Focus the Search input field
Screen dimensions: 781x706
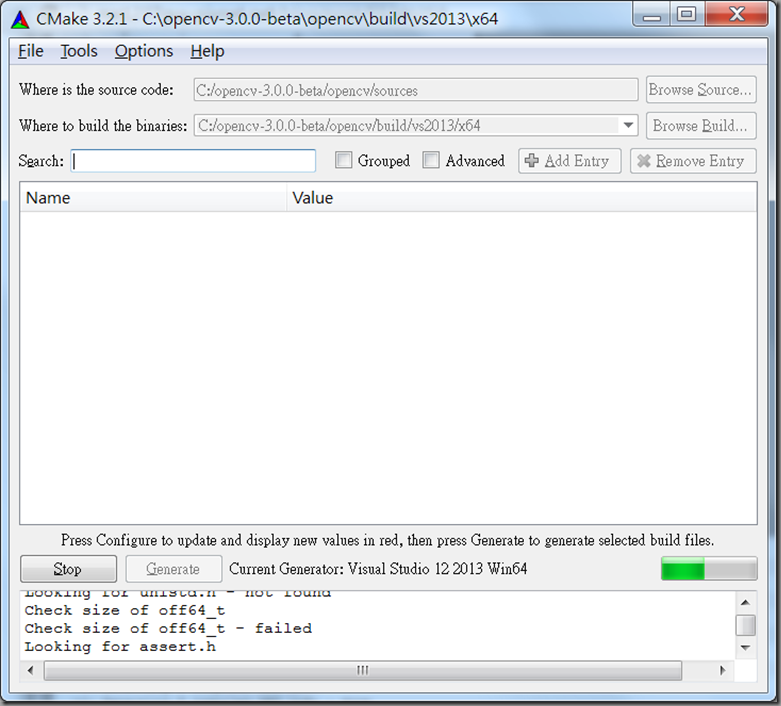193,161
